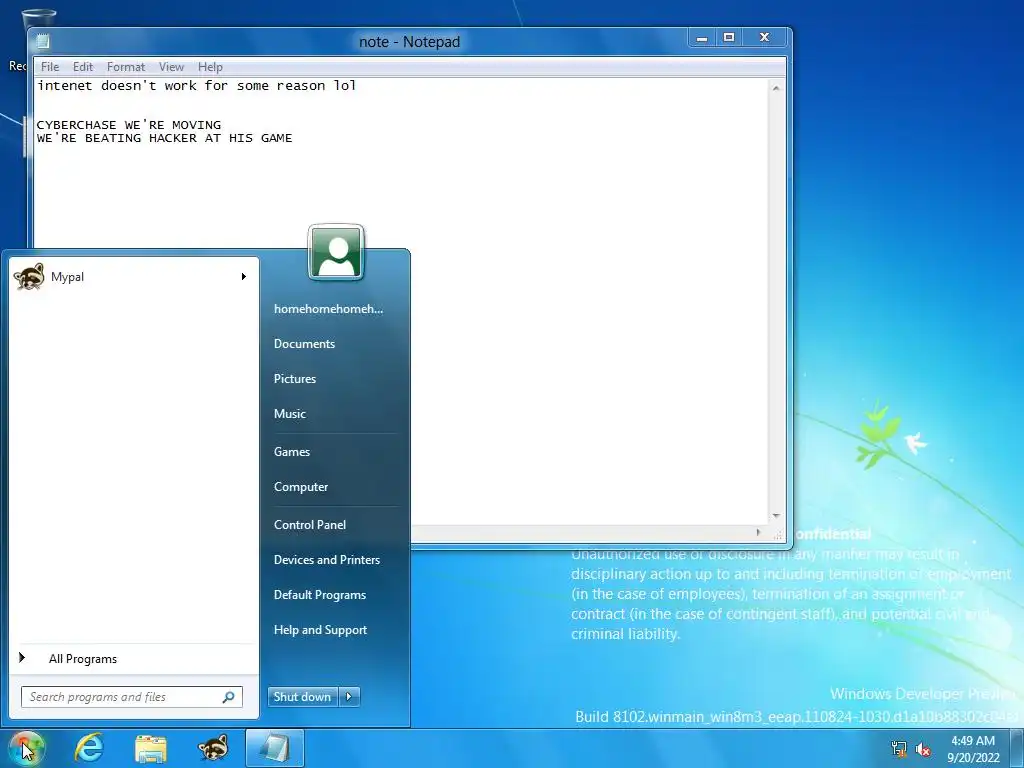Launch Internet Explorer from taskbar

89,748
